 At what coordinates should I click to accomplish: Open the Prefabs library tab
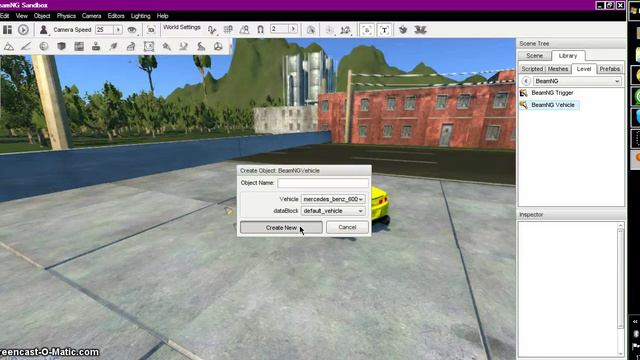click(610, 69)
